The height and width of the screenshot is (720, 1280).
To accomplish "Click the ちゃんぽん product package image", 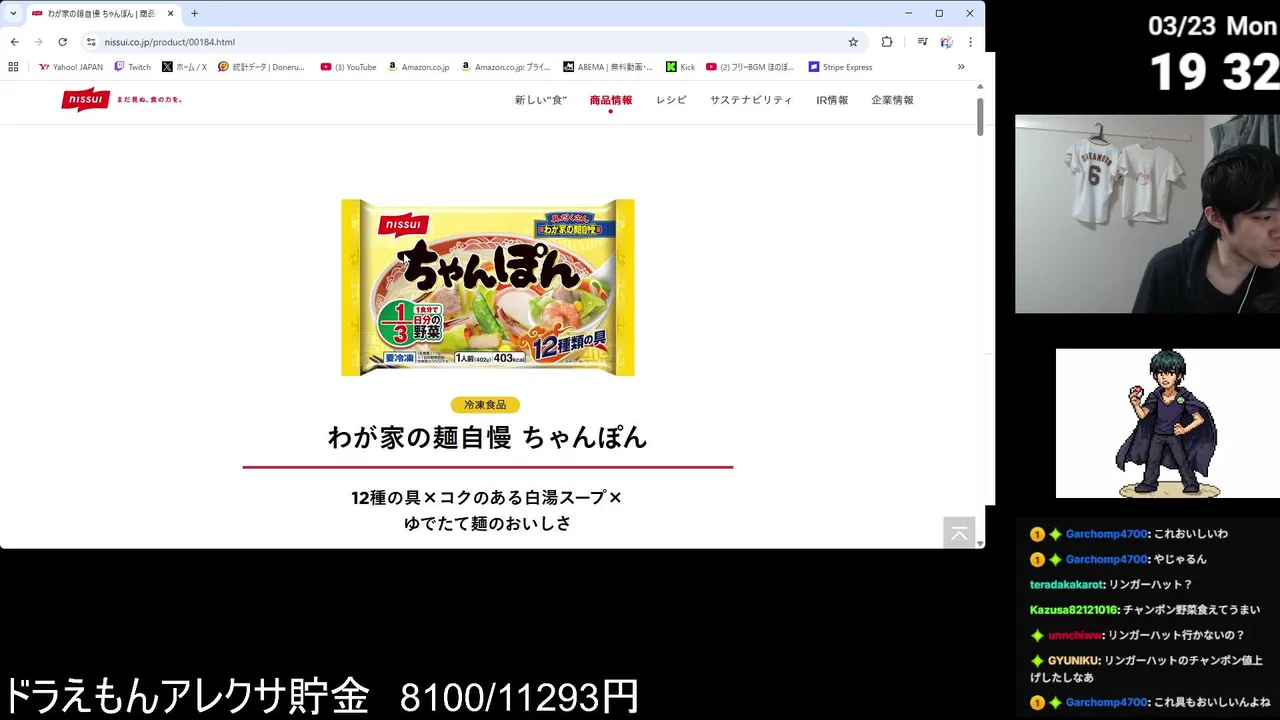I will point(488,287).
